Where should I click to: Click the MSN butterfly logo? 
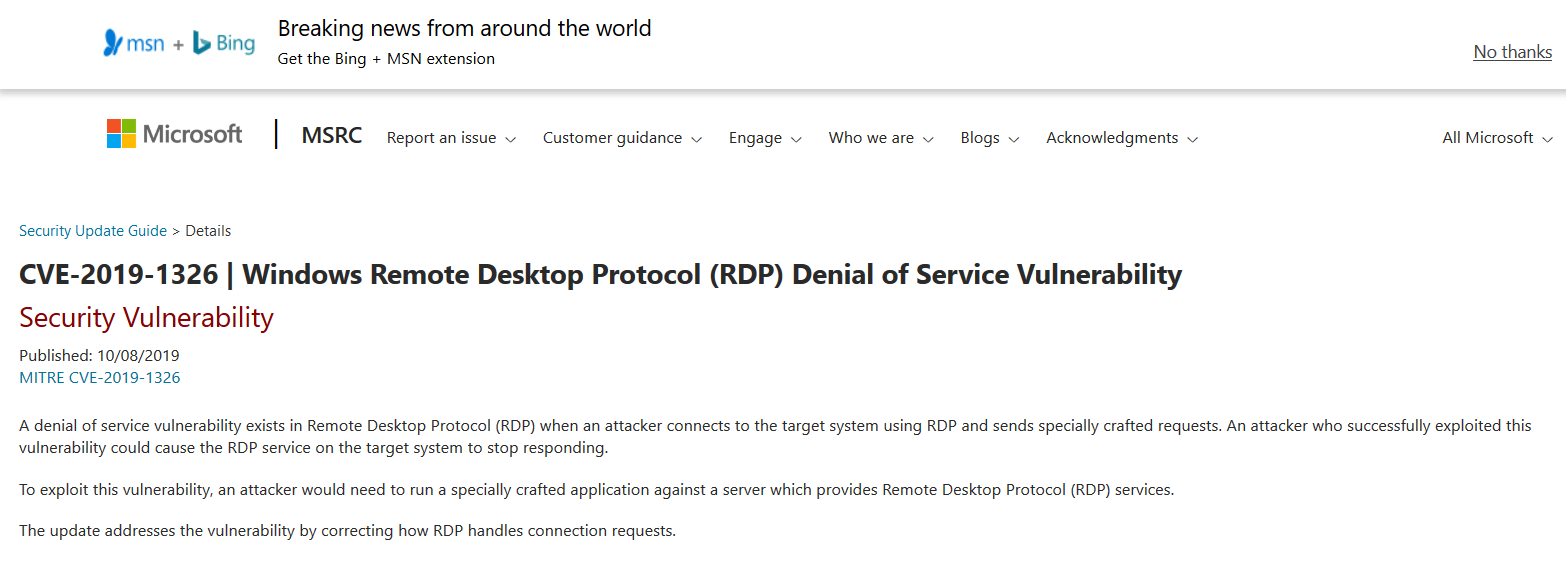(113, 42)
